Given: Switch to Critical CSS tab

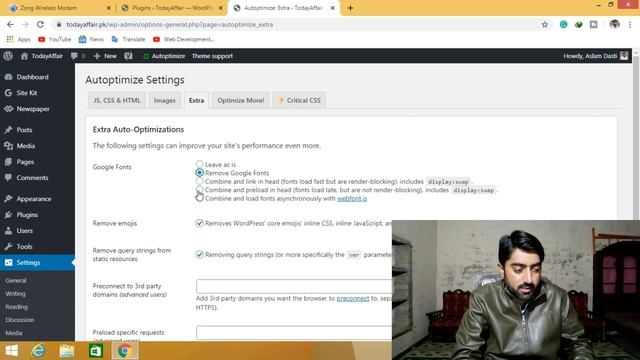Looking at the screenshot, I should click(299, 100).
